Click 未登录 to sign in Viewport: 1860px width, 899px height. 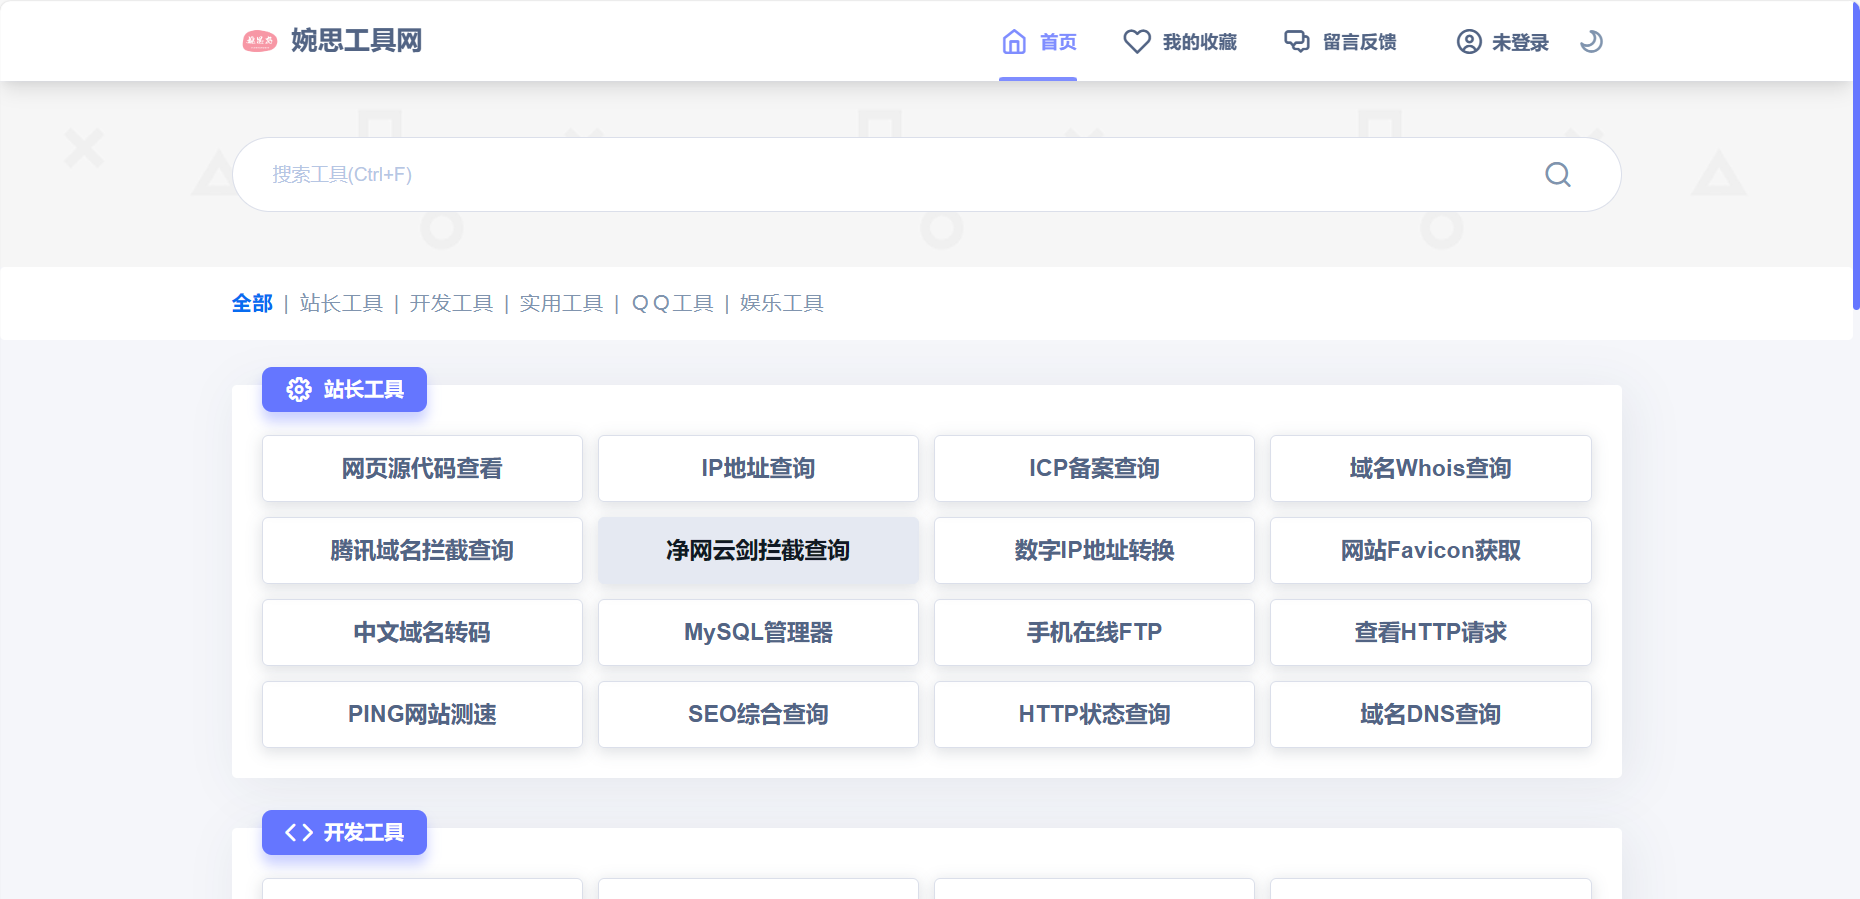pyautogui.click(x=1502, y=41)
